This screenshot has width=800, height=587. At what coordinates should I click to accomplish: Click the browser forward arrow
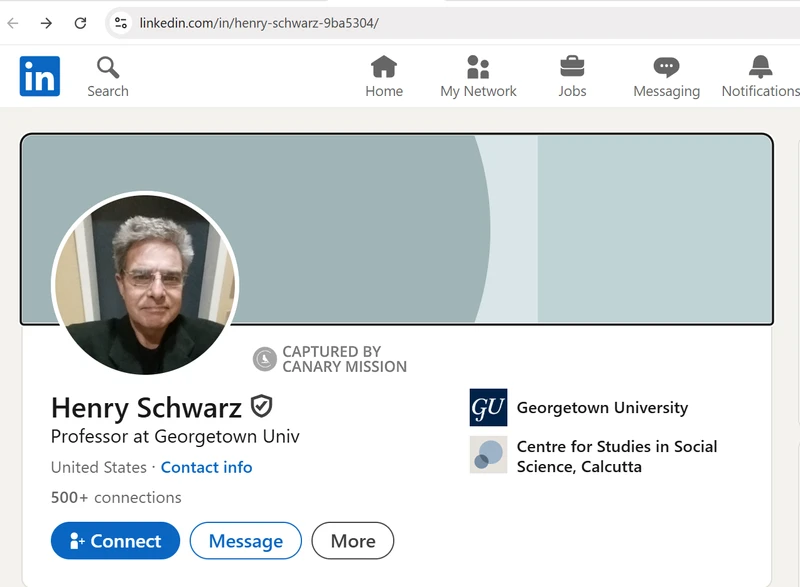46,23
